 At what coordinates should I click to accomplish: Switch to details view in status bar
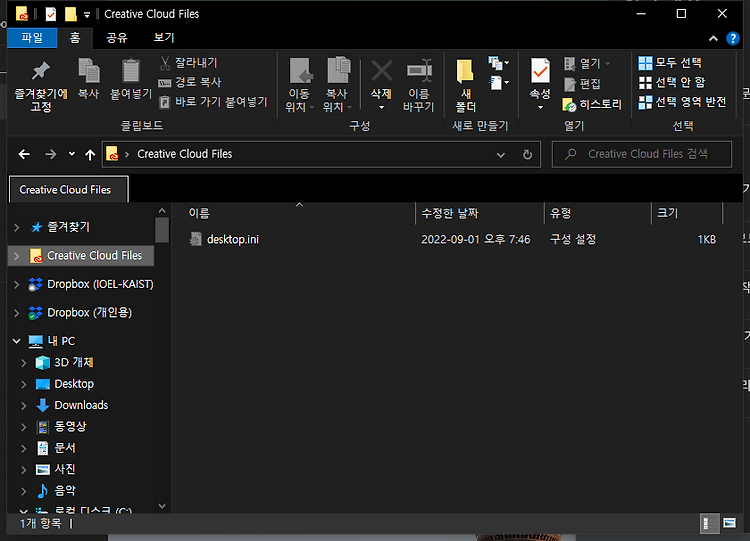709,524
